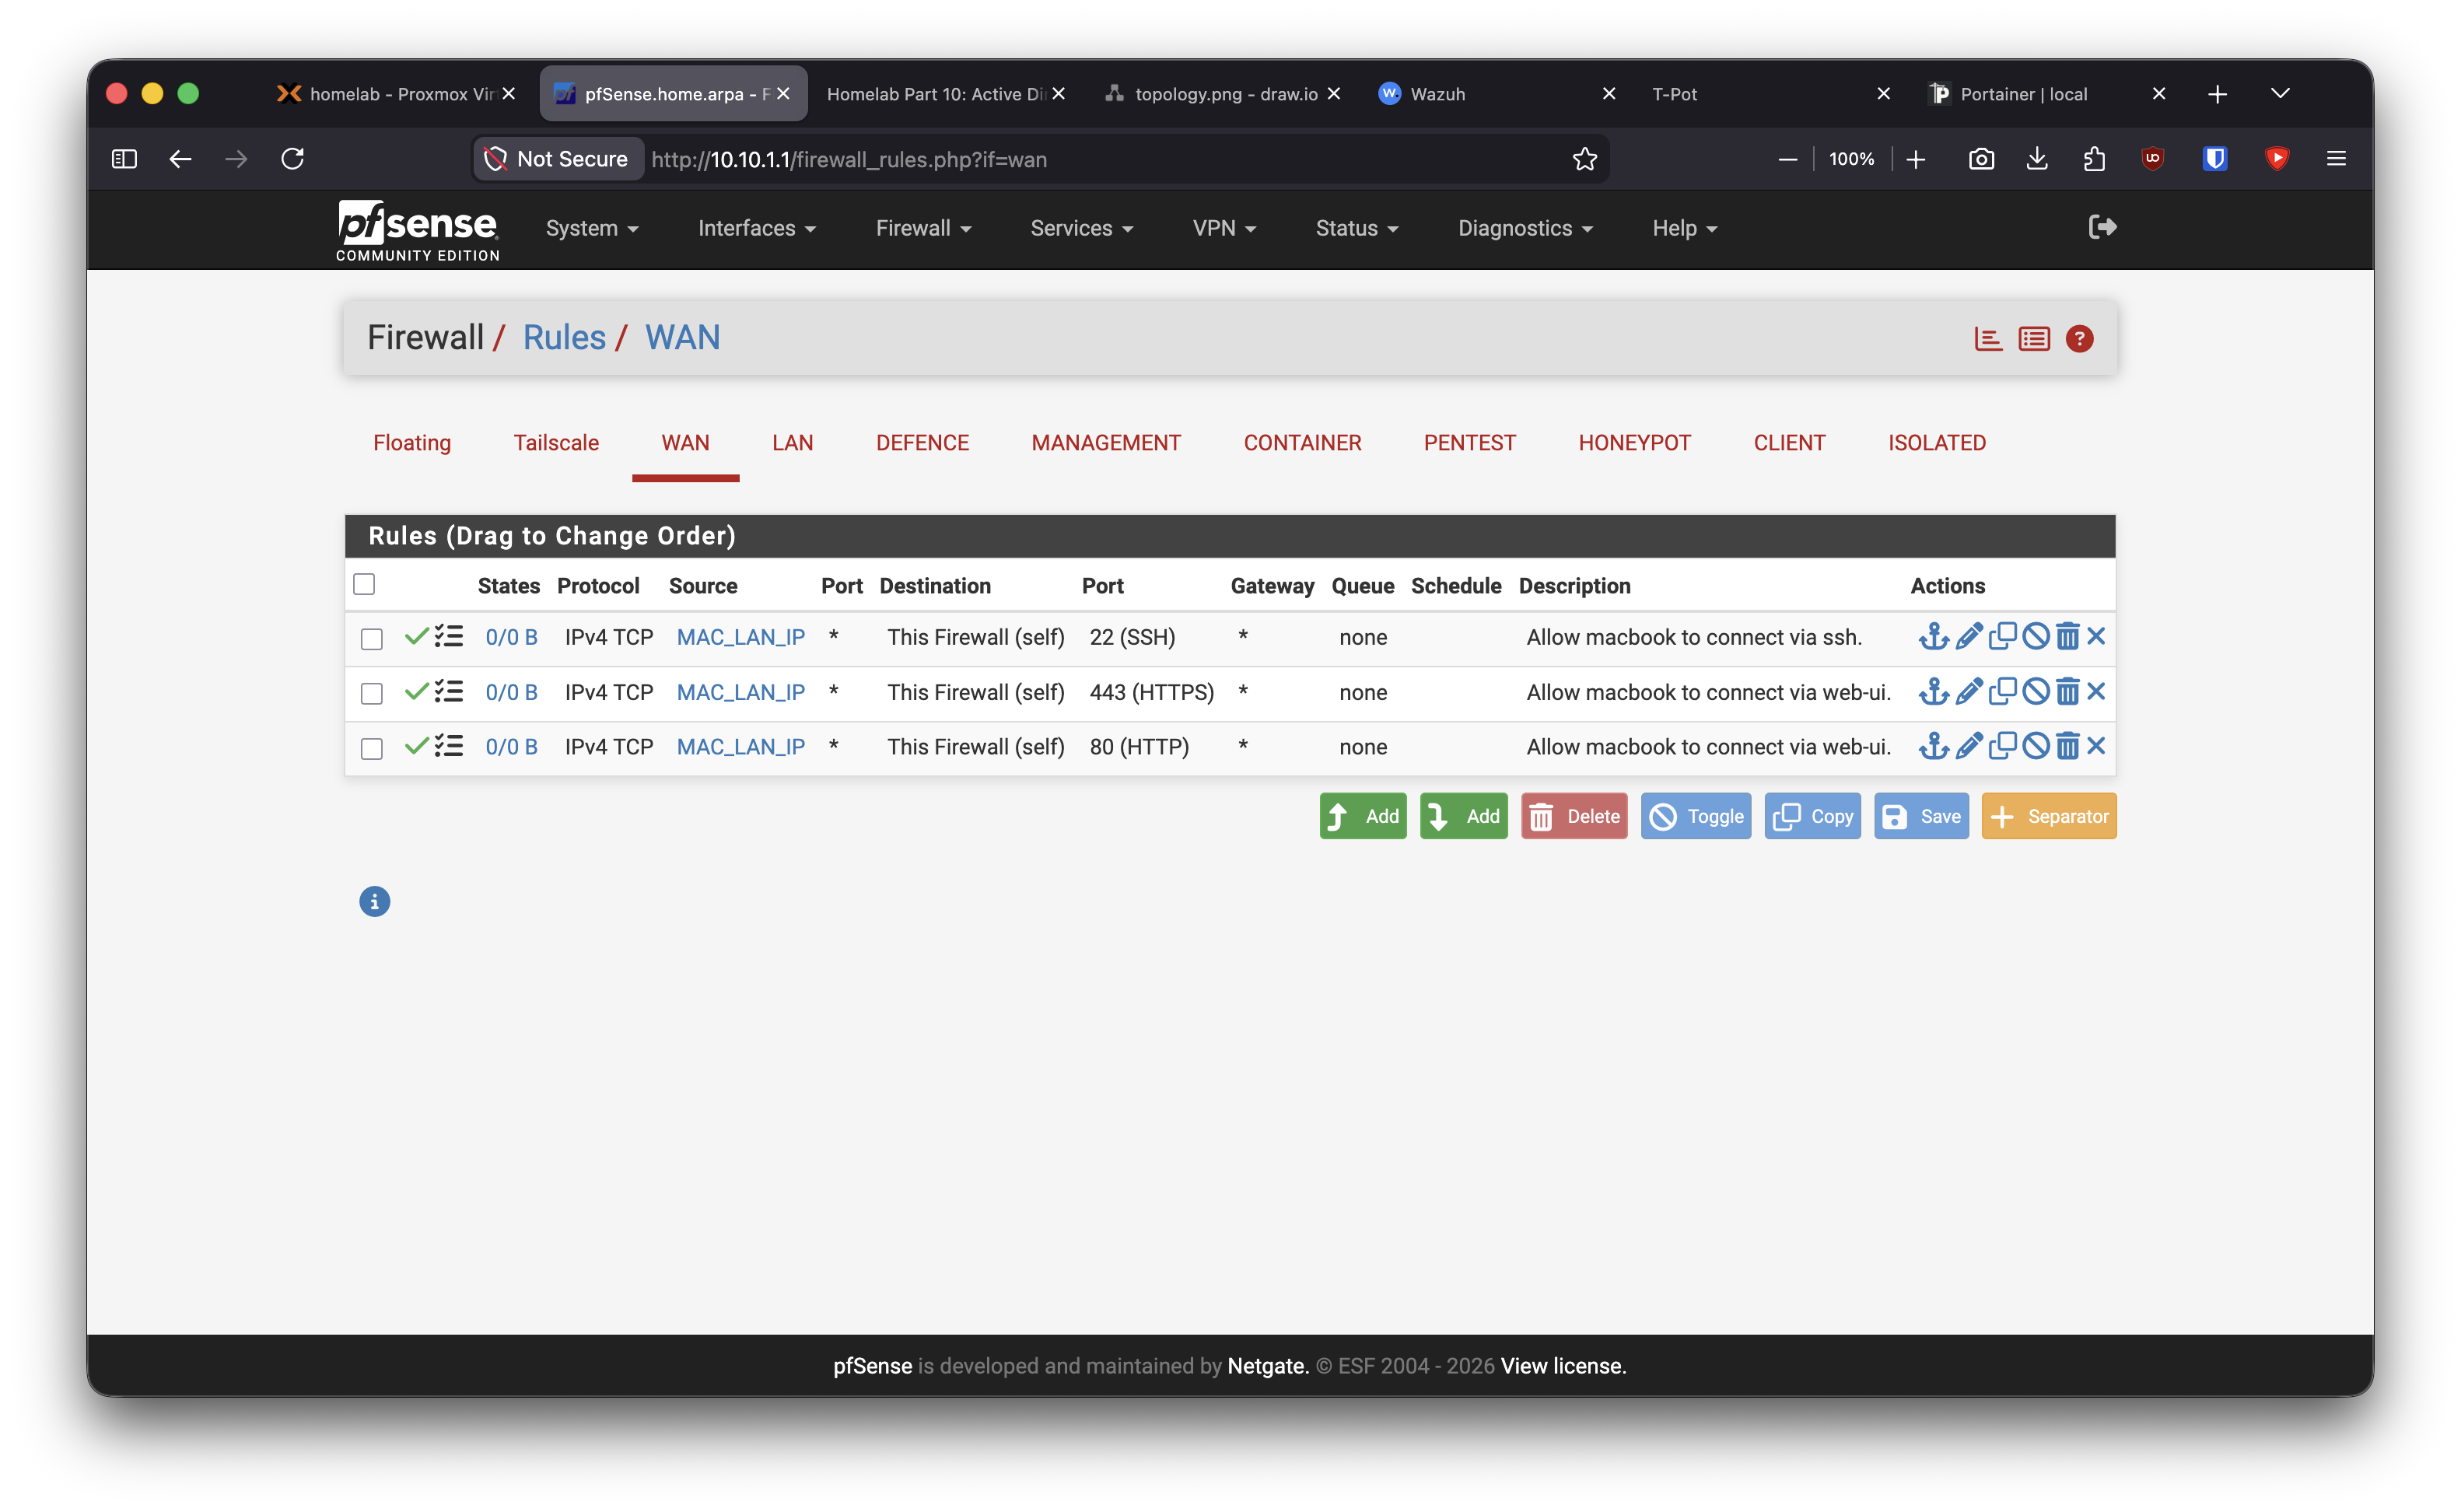This screenshot has height=1512, width=2461.
Task: Open the red help question mark icon
Action: [2079, 339]
